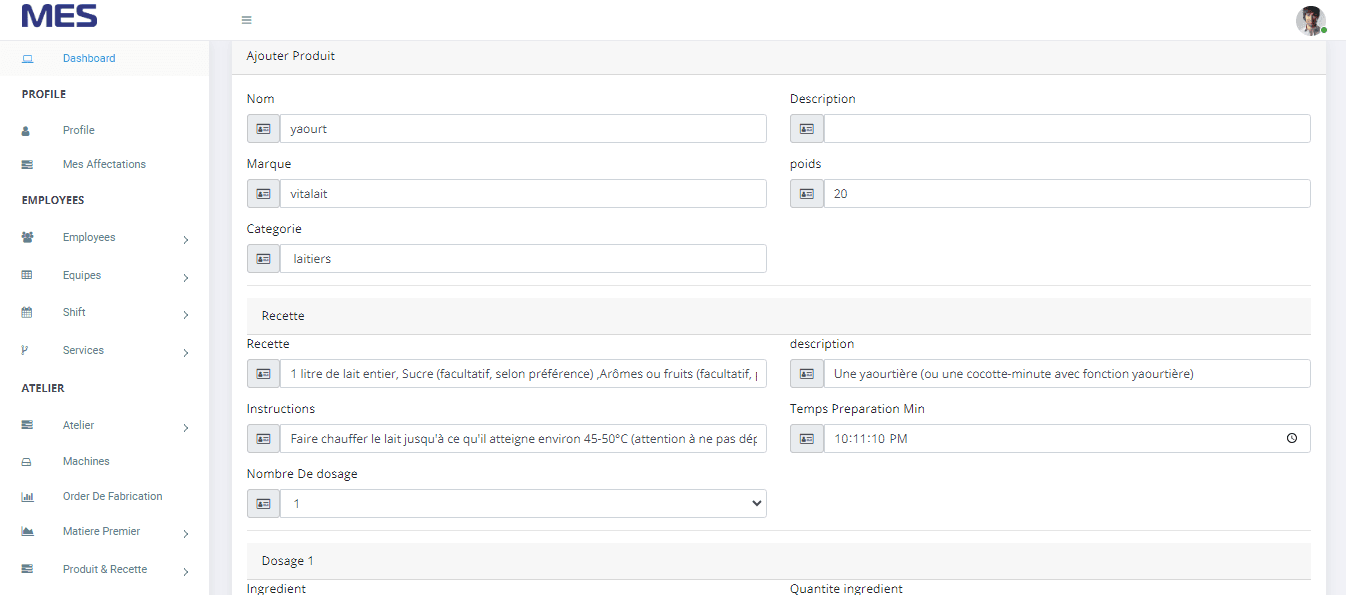This screenshot has height=595, width=1346.
Task: Select the Shift calendar icon
Action: [x=25, y=311]
